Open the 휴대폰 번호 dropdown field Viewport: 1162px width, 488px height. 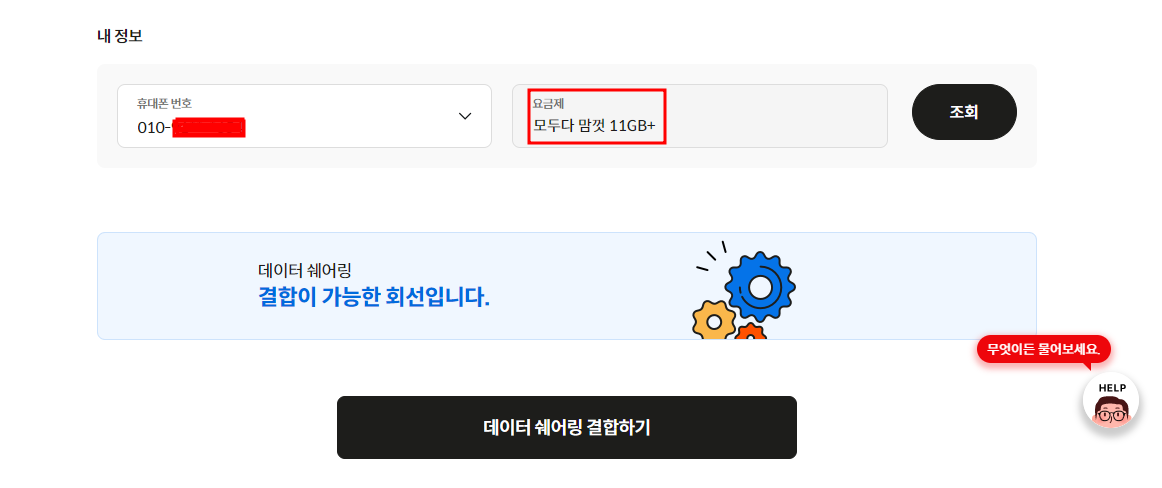305,116
